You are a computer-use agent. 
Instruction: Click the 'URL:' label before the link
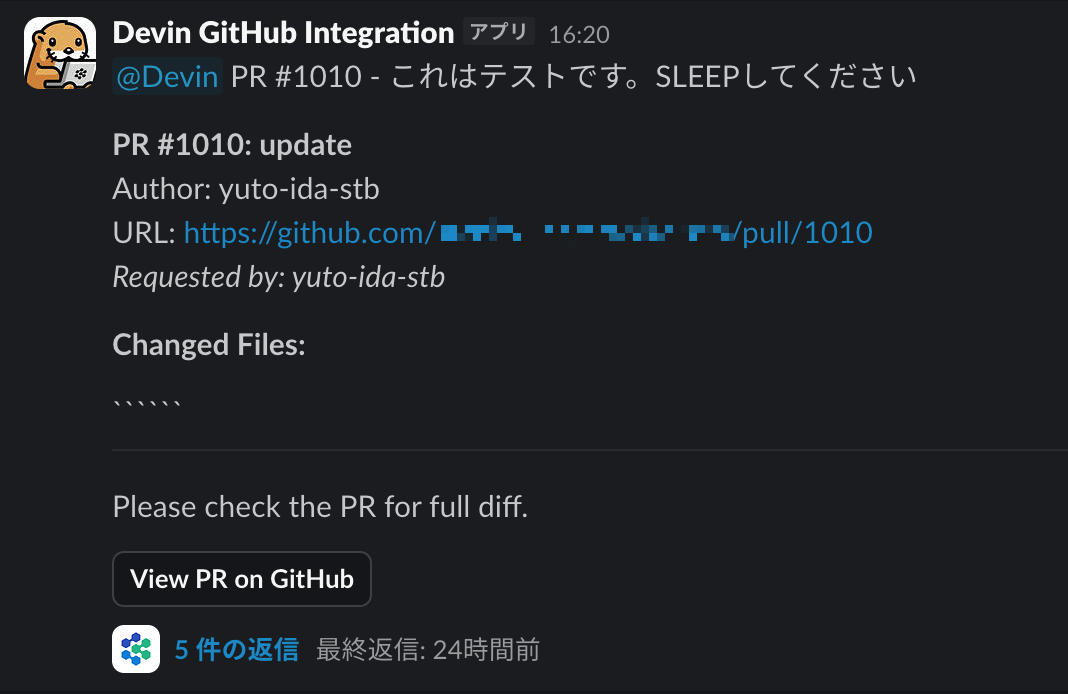[144, 233]
